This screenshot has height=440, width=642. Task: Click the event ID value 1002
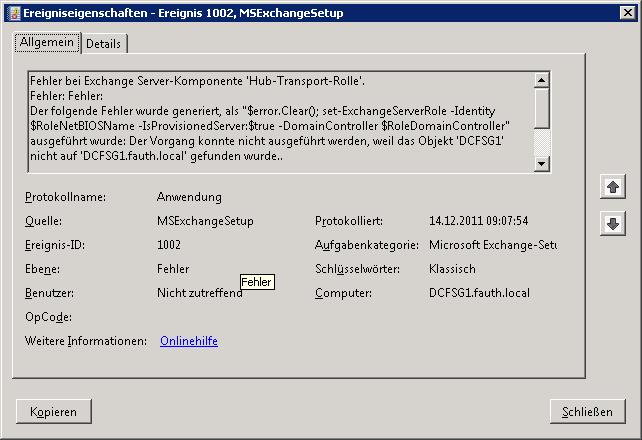(x=169, y=245)
